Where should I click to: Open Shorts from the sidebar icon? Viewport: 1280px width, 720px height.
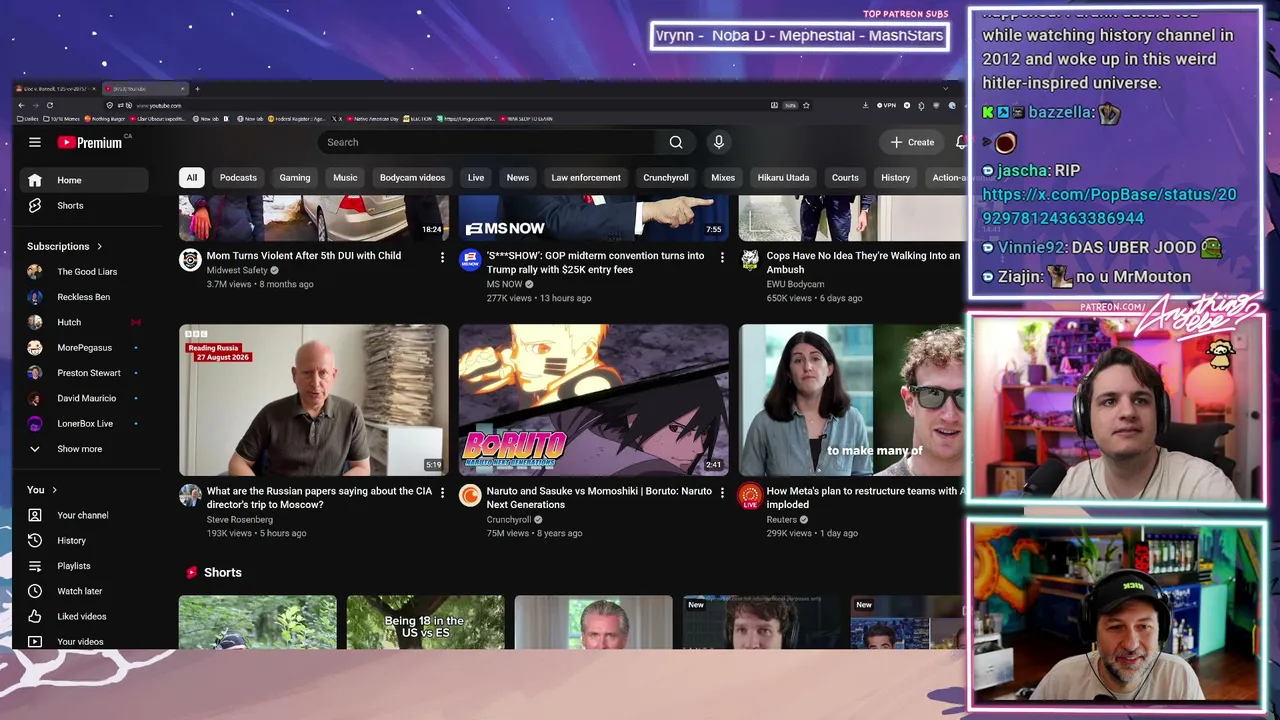point(35,205)
